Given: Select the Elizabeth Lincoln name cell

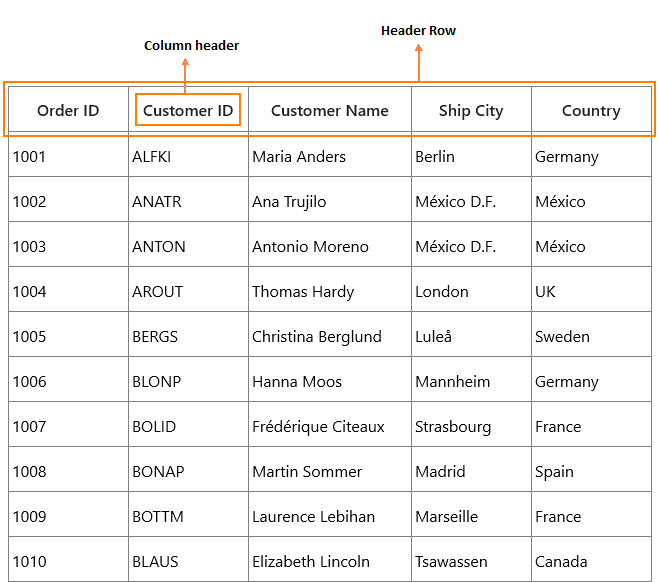Looking at the screenshot, I should pyautogui.click(x=330, y=561).
